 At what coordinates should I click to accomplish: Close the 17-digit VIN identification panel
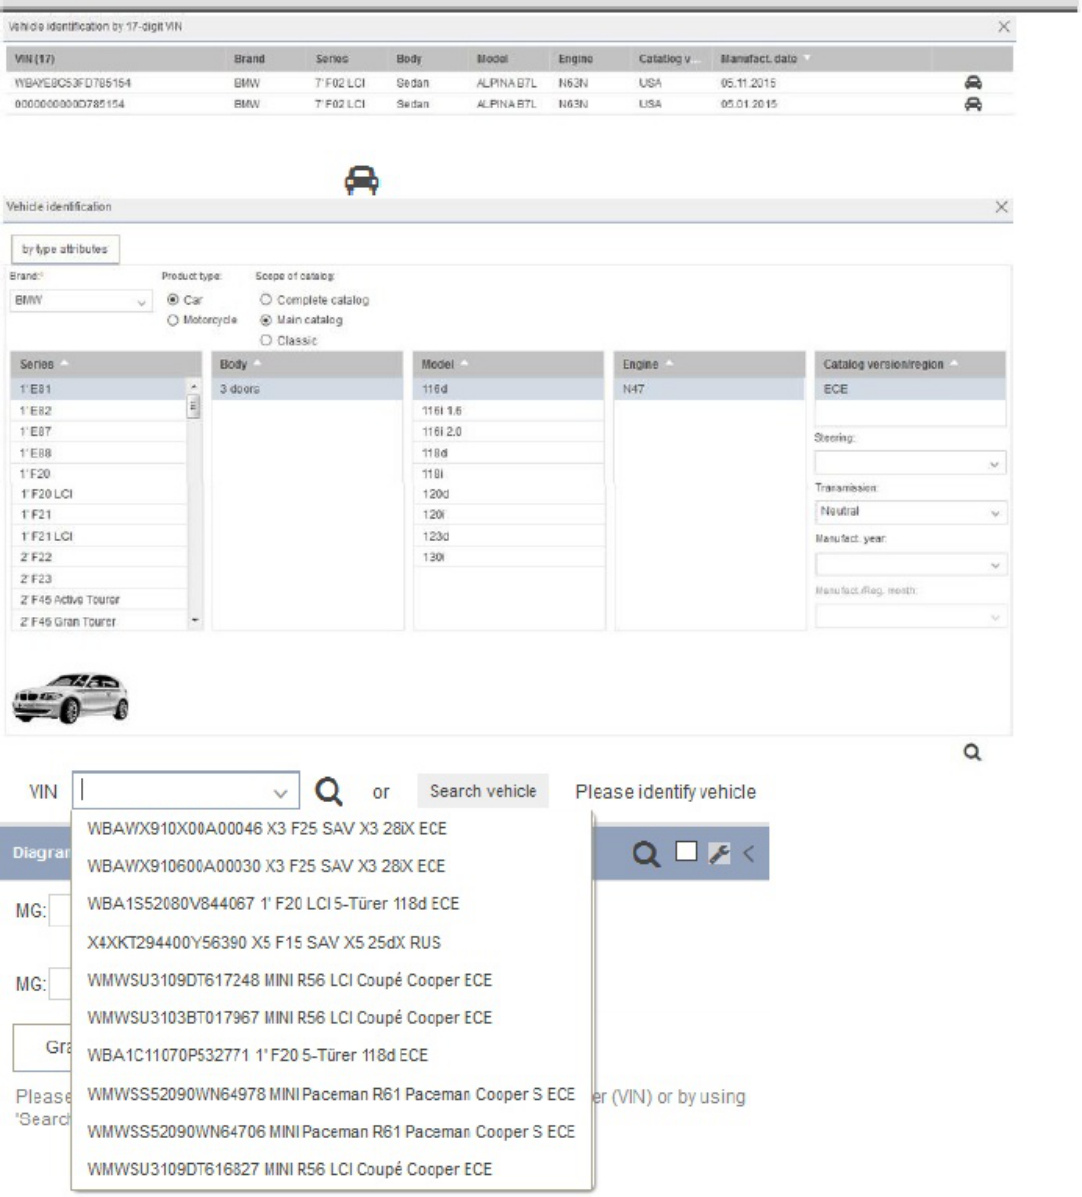pos(1003,27)
